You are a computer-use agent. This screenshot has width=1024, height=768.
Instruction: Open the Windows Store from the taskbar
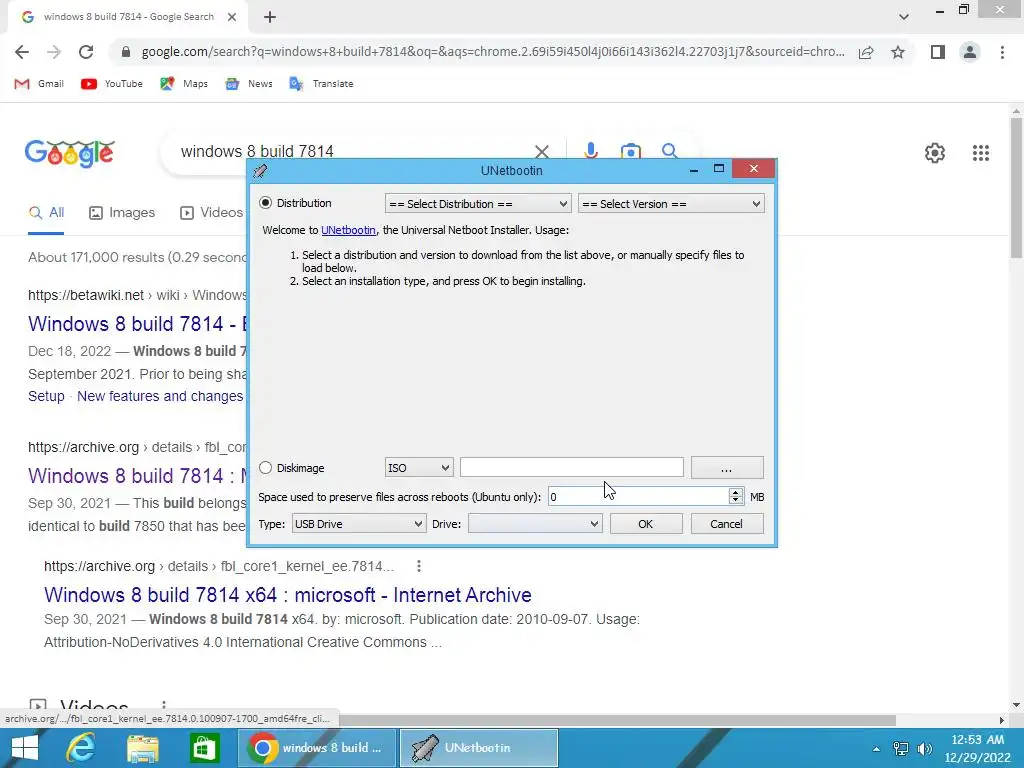point(204,748)
